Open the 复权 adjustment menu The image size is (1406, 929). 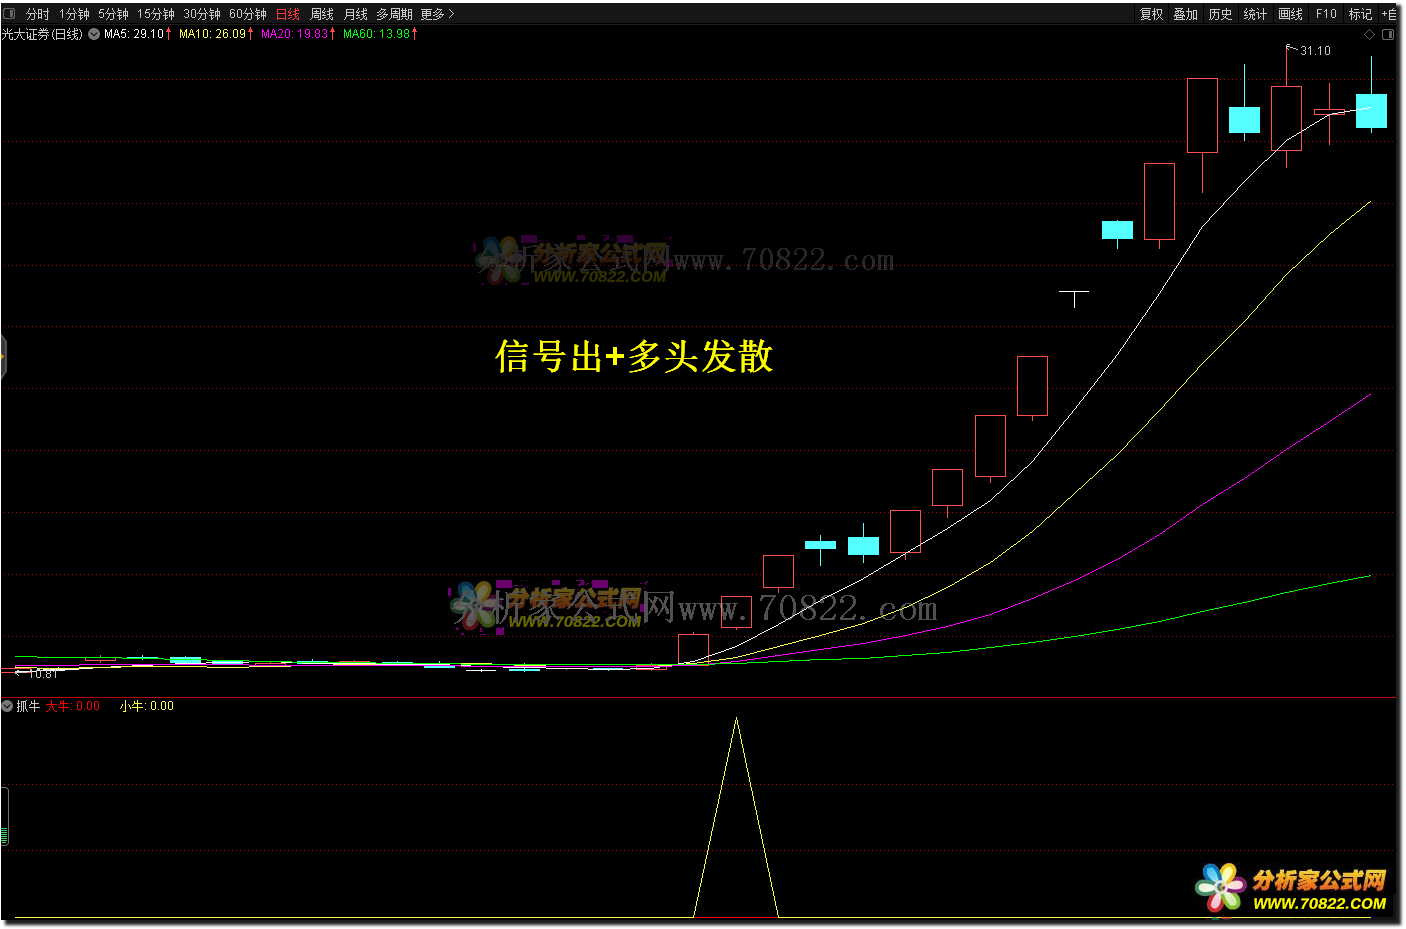point(1151,14)
